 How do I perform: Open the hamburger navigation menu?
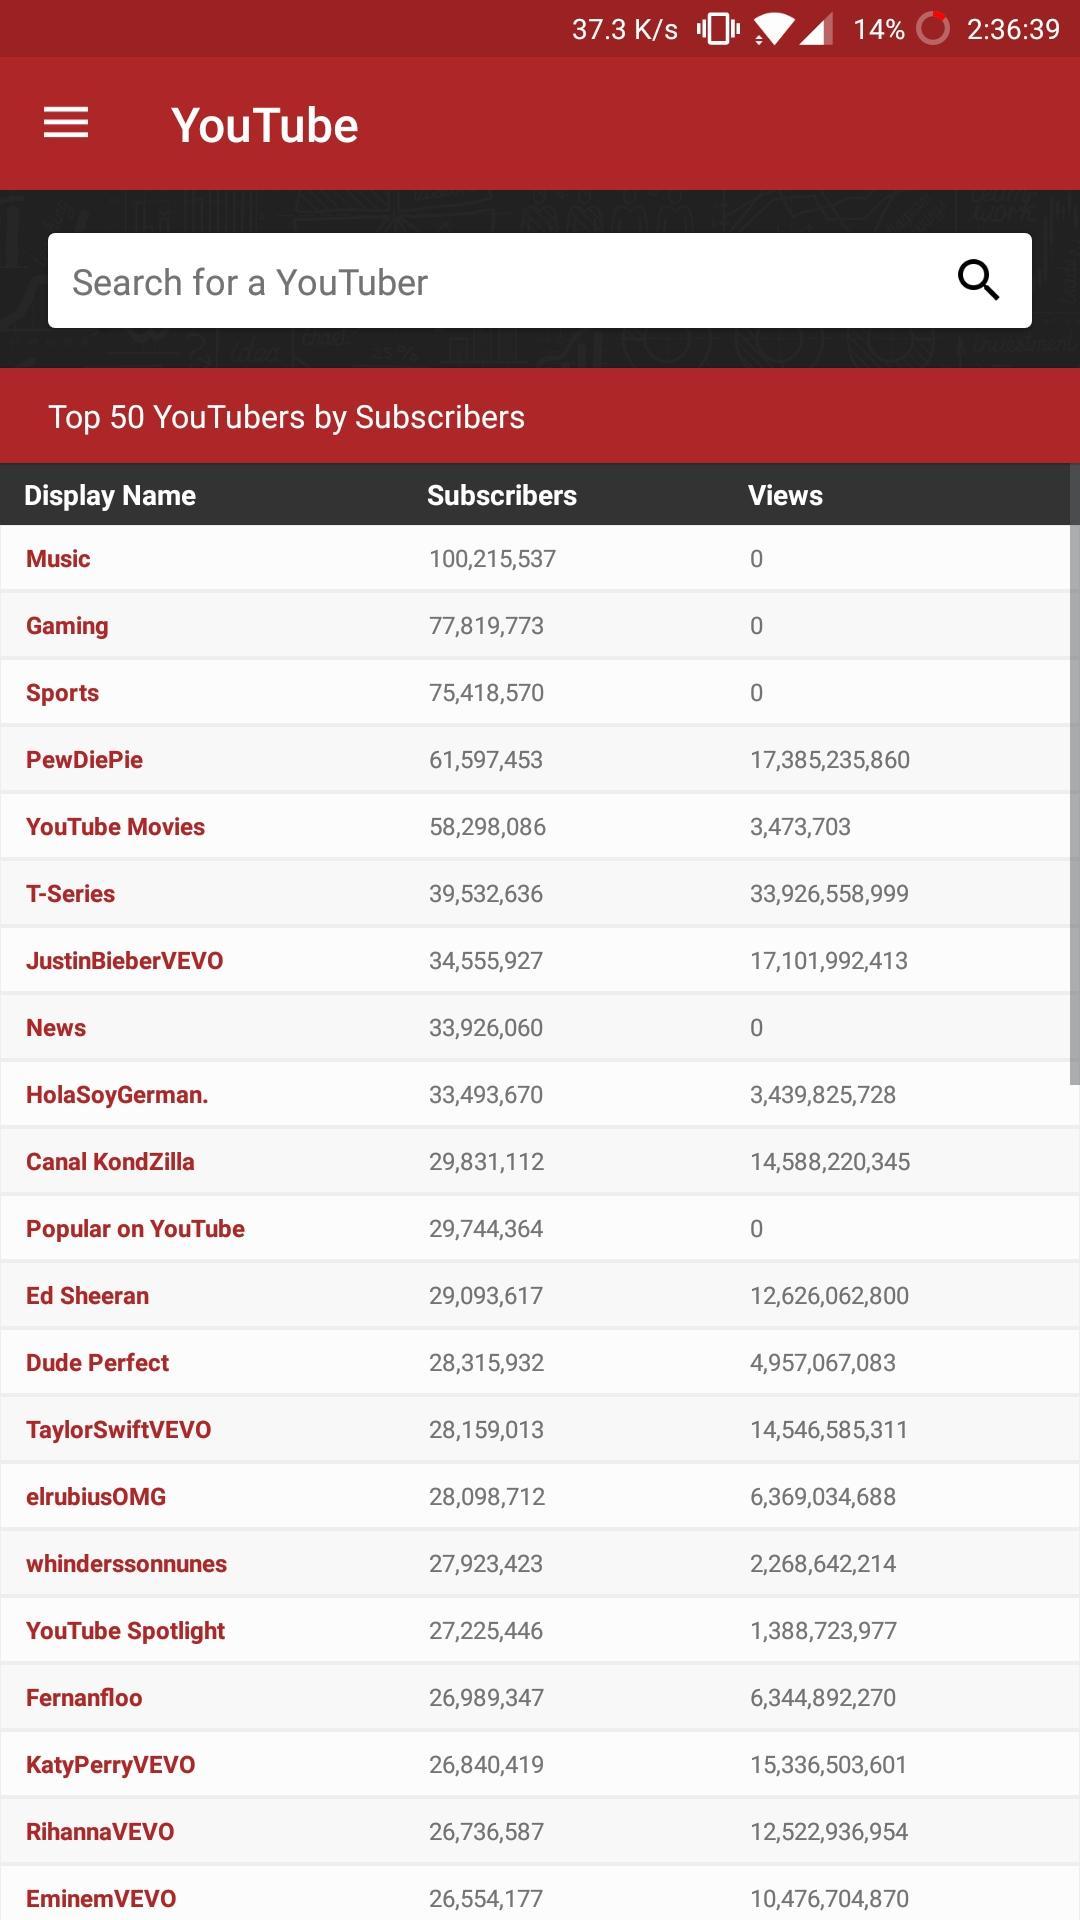tap(66, 123)
